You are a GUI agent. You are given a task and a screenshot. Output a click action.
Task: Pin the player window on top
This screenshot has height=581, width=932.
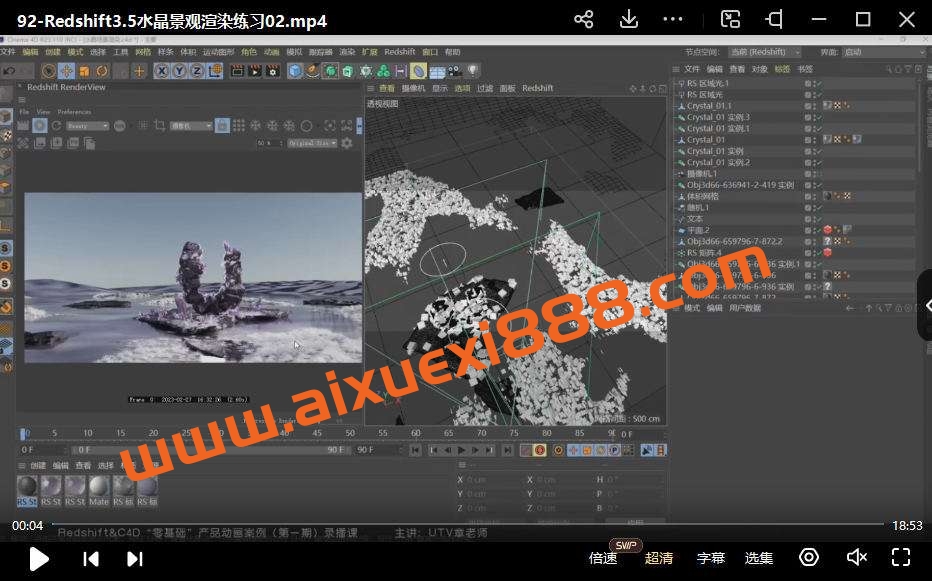[x=774, y=19]
